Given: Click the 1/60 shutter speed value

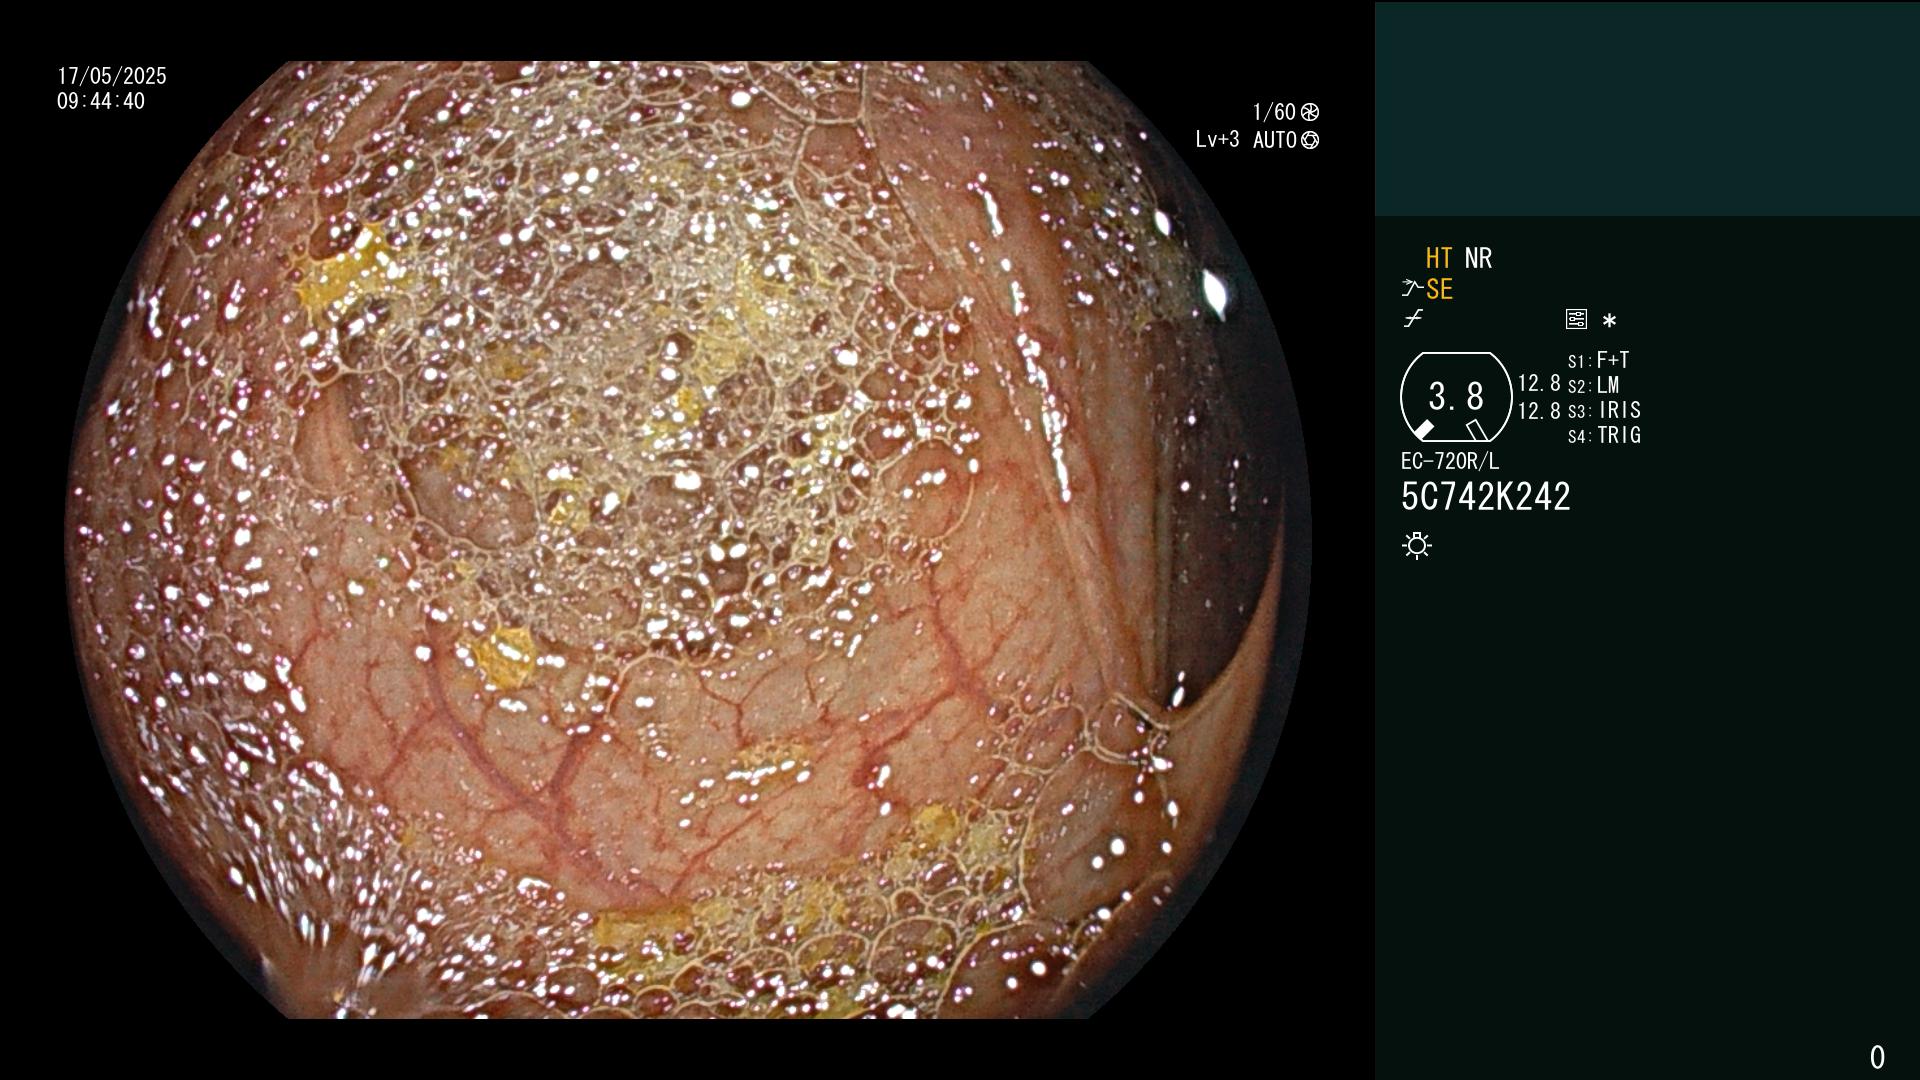Looking at the screenshot, I should tap(1274, 112).
